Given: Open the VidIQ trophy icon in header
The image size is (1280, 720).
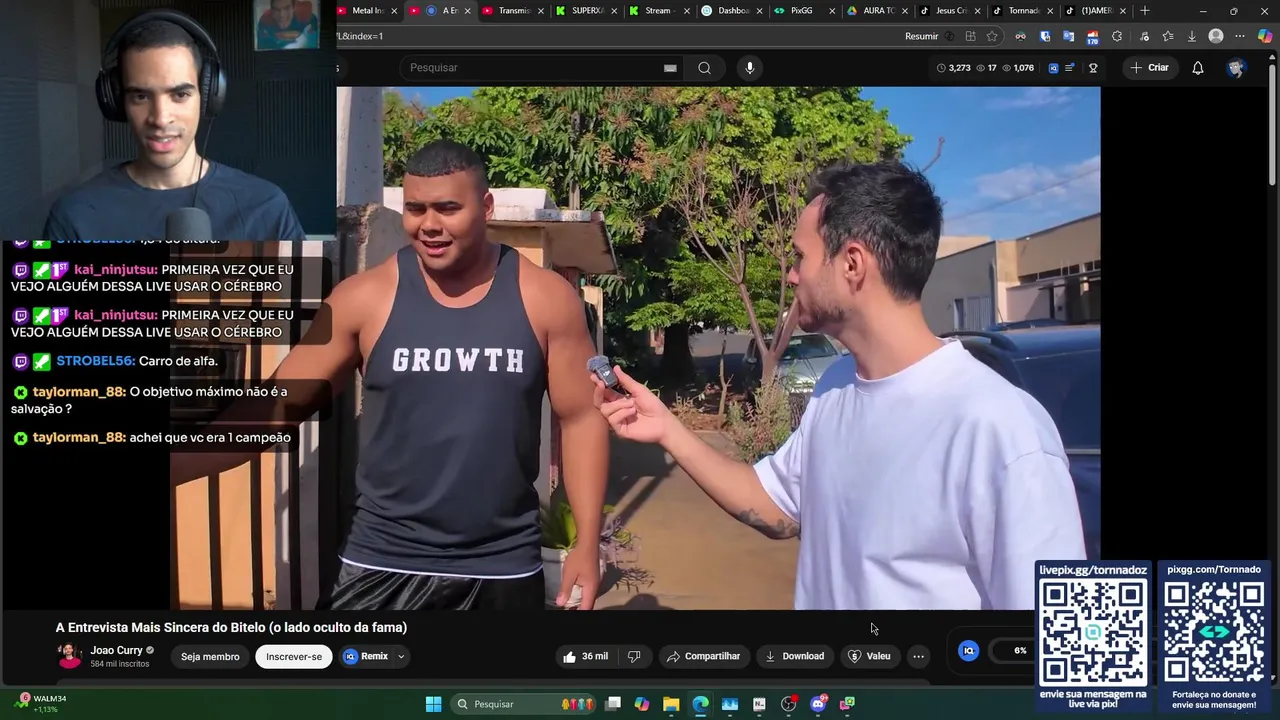Looking at the screenshot, I should (x=1093, y=68).
